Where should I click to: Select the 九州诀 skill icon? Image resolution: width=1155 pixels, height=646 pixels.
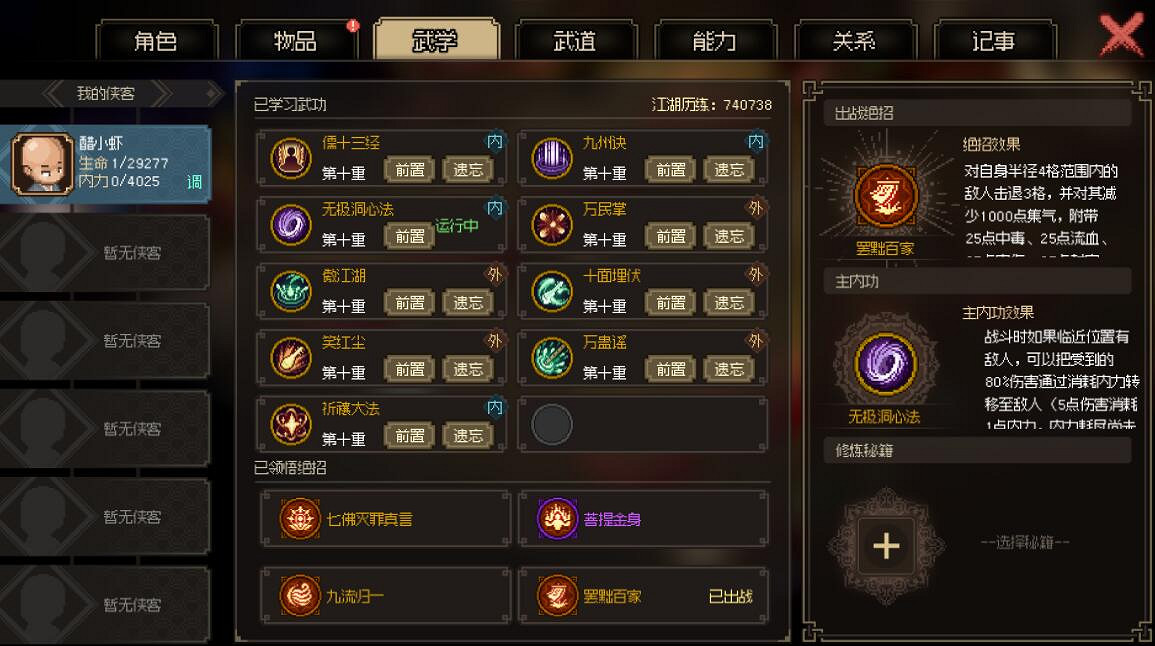point(552,158)
